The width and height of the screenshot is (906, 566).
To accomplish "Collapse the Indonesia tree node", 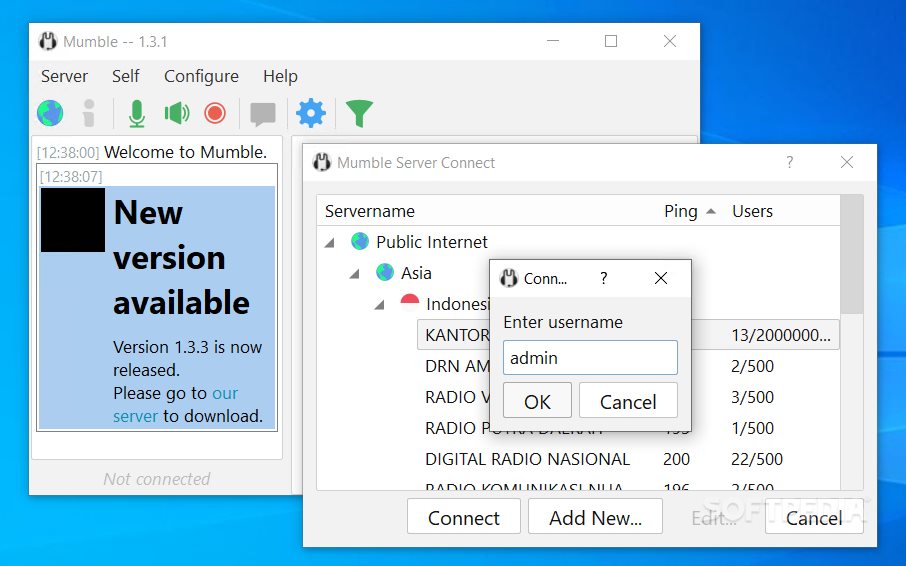I will point(380,305).
